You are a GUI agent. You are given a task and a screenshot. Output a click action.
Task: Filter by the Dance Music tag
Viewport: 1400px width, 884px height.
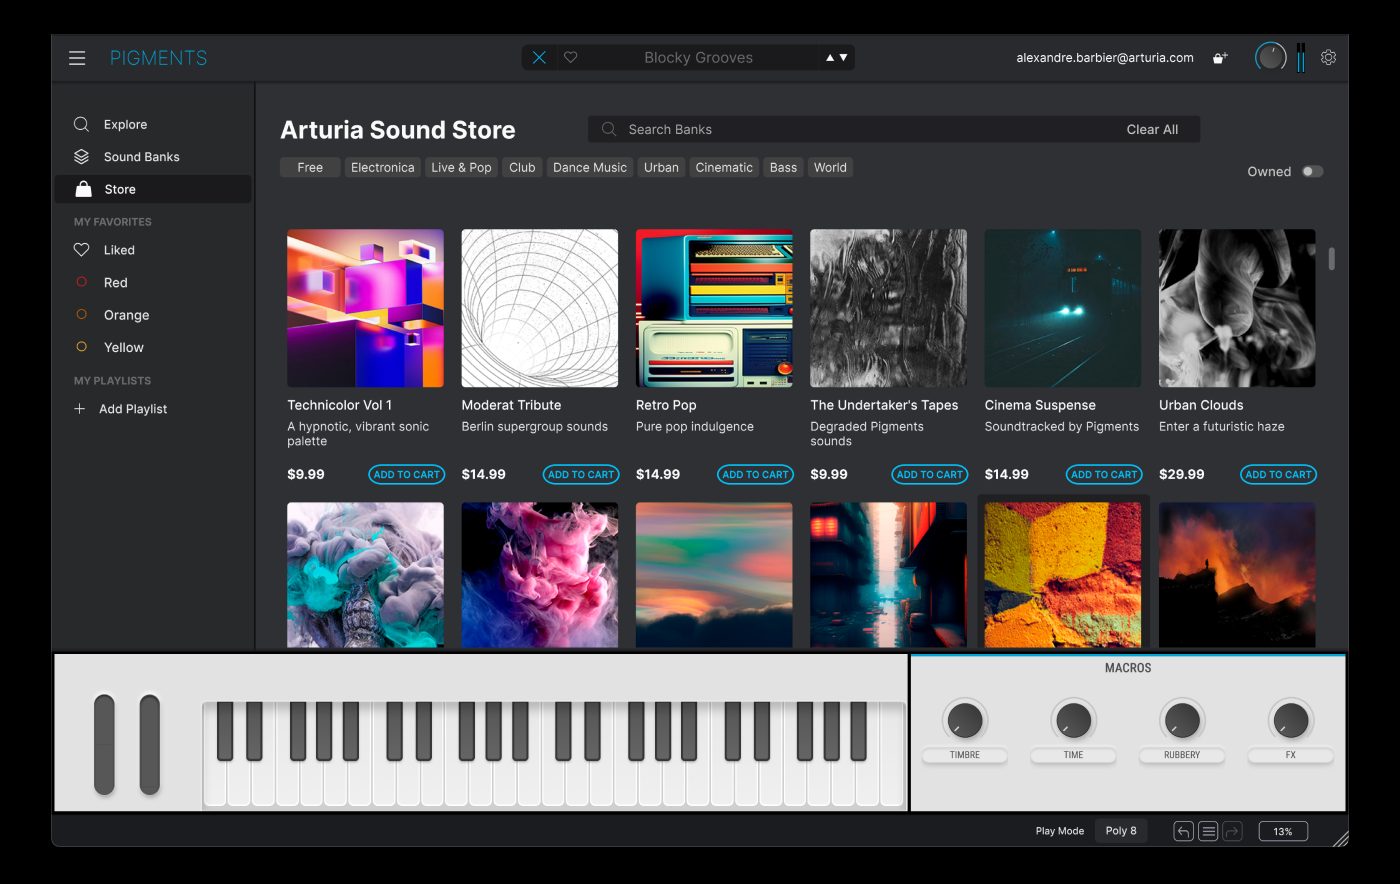[x=590, y=168]
